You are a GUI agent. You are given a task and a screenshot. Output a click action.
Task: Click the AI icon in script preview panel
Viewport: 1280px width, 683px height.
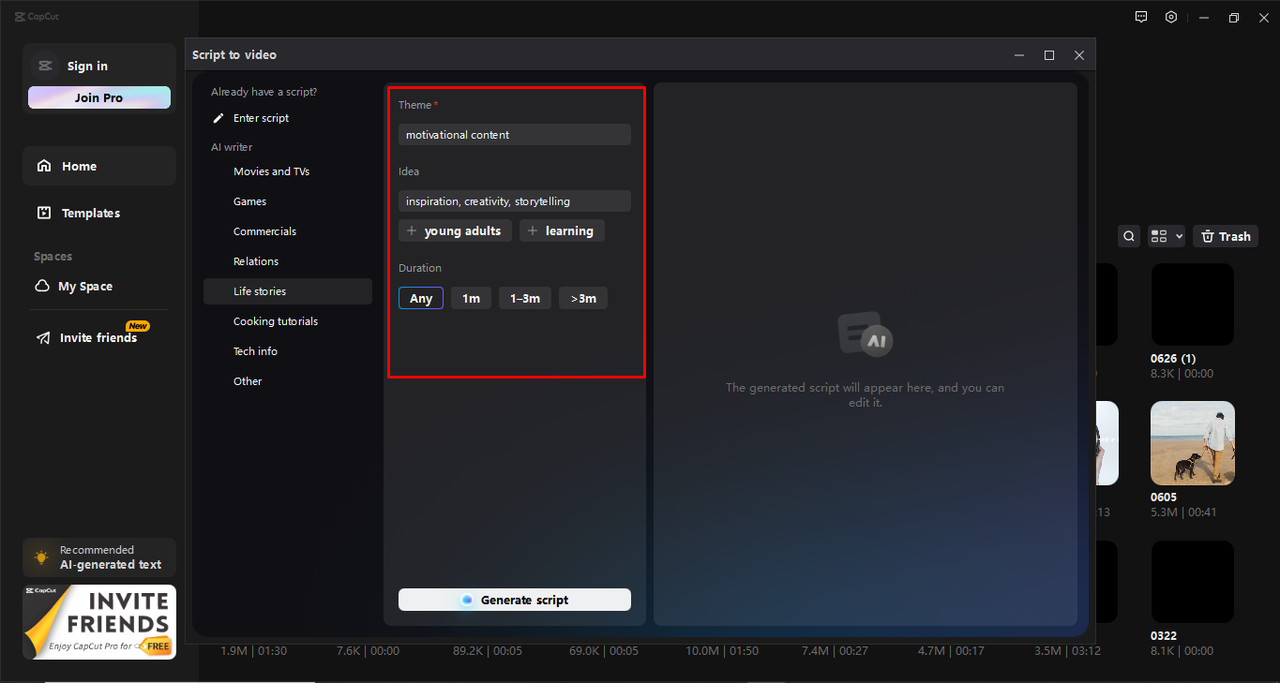click(x=865, y=334)
